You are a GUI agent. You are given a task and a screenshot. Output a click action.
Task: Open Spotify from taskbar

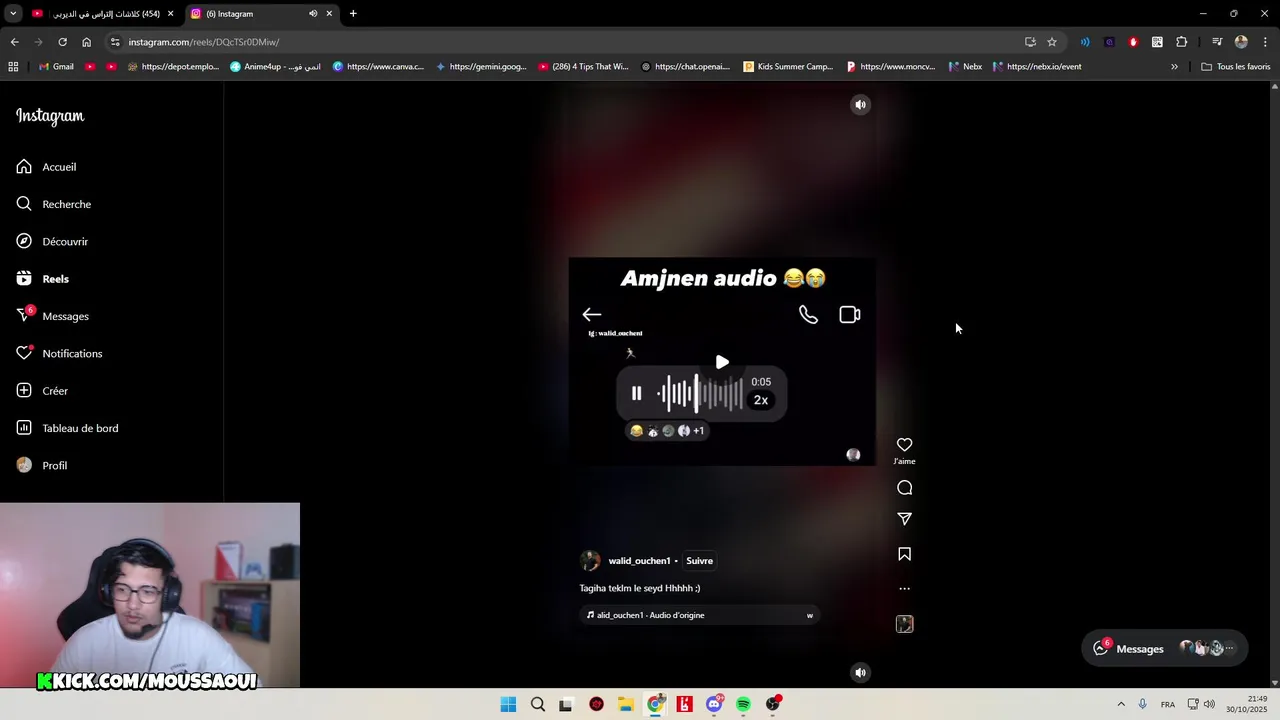(x=743, y=705)
